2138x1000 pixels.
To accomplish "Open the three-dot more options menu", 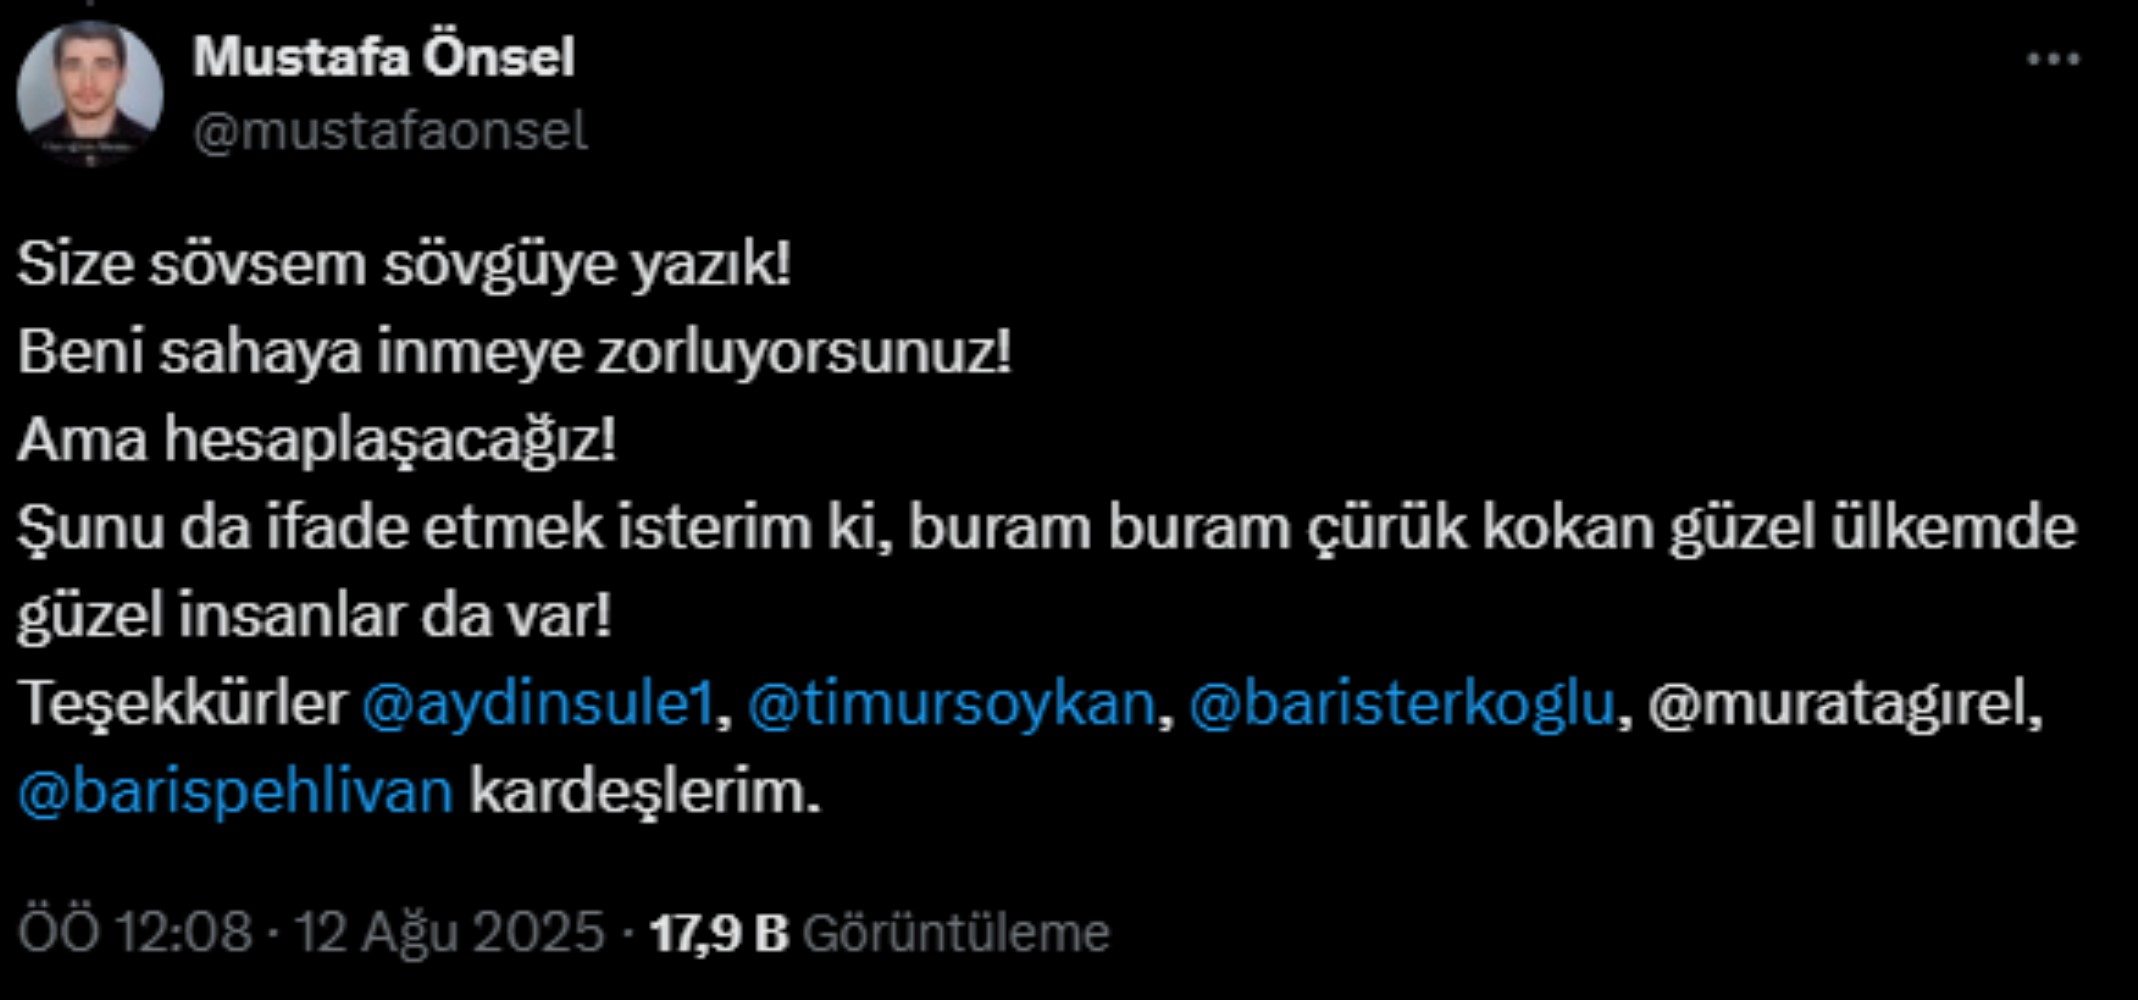I will tap(2053, 60).
